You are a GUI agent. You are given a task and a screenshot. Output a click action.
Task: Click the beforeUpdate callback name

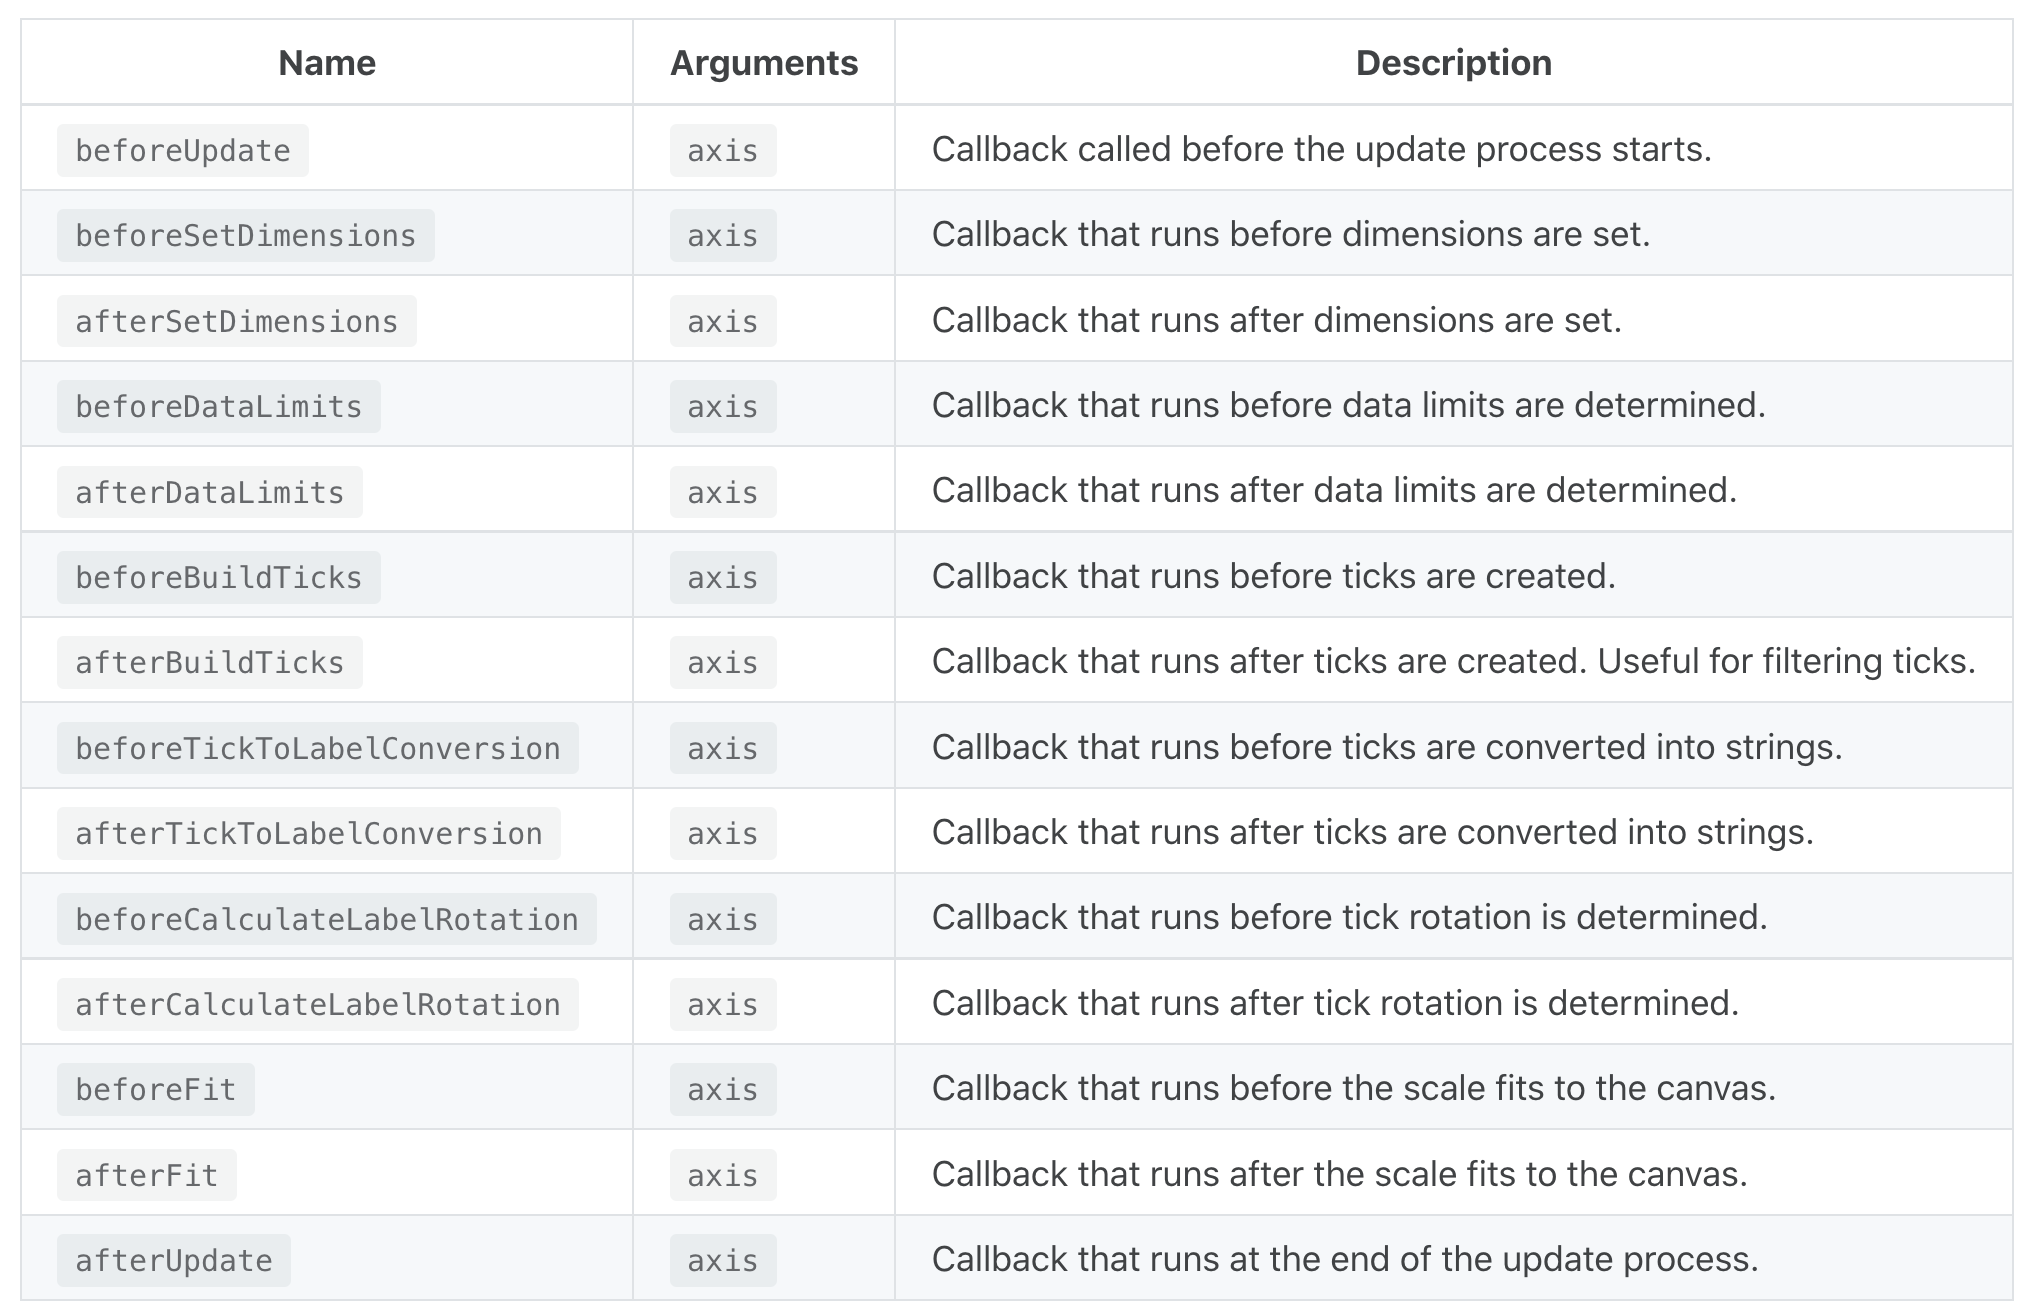tap(183, 151)
